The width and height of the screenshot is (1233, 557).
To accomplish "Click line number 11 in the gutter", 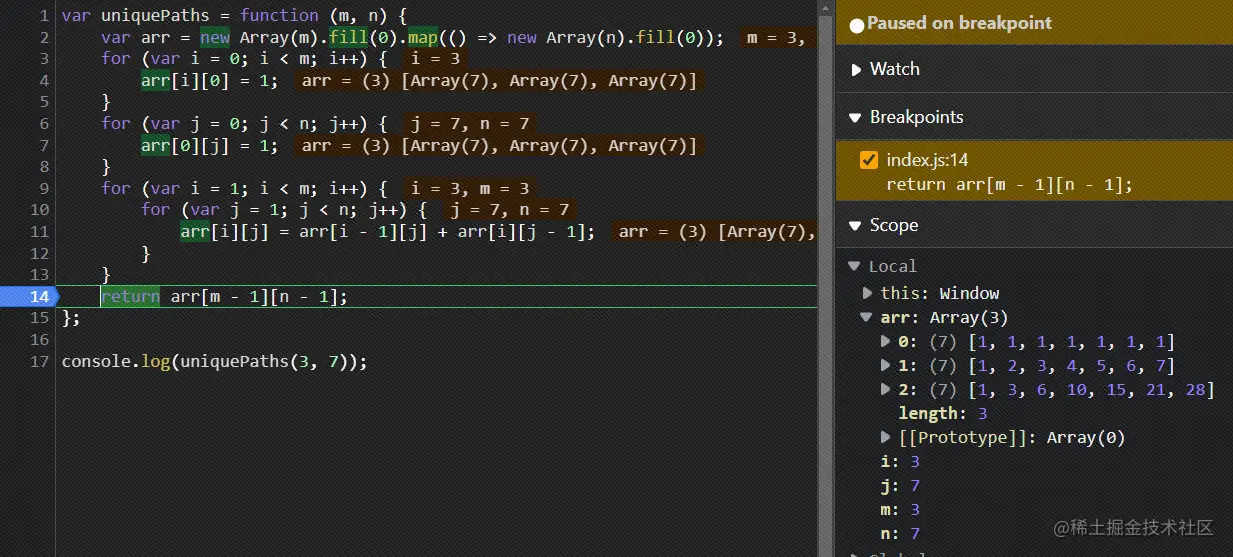I will pos(39,231).
